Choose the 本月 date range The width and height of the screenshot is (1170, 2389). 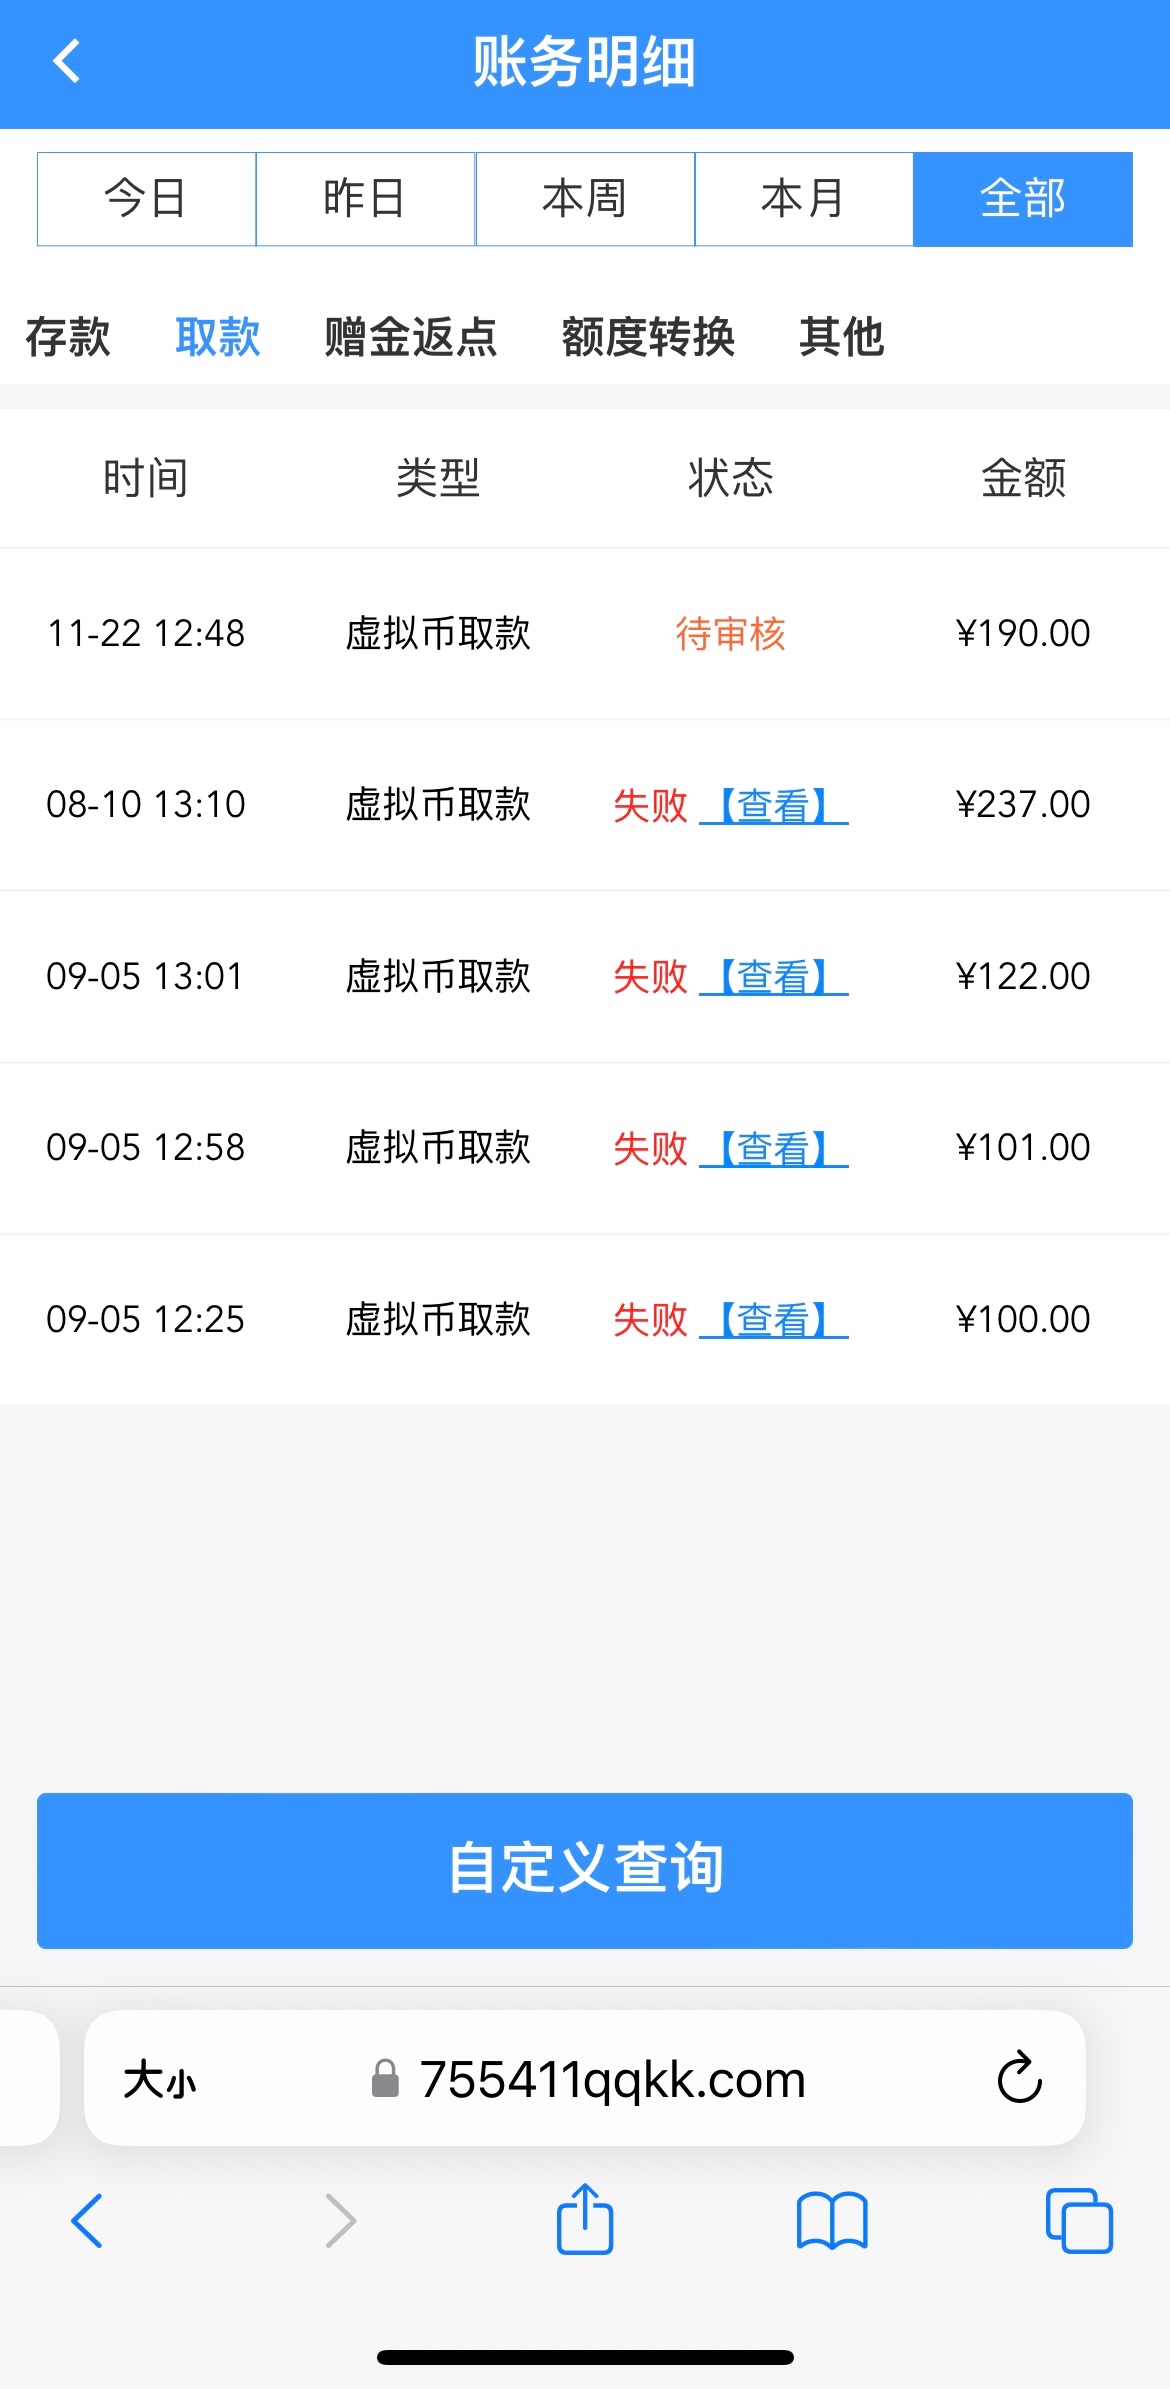point(803,199)
